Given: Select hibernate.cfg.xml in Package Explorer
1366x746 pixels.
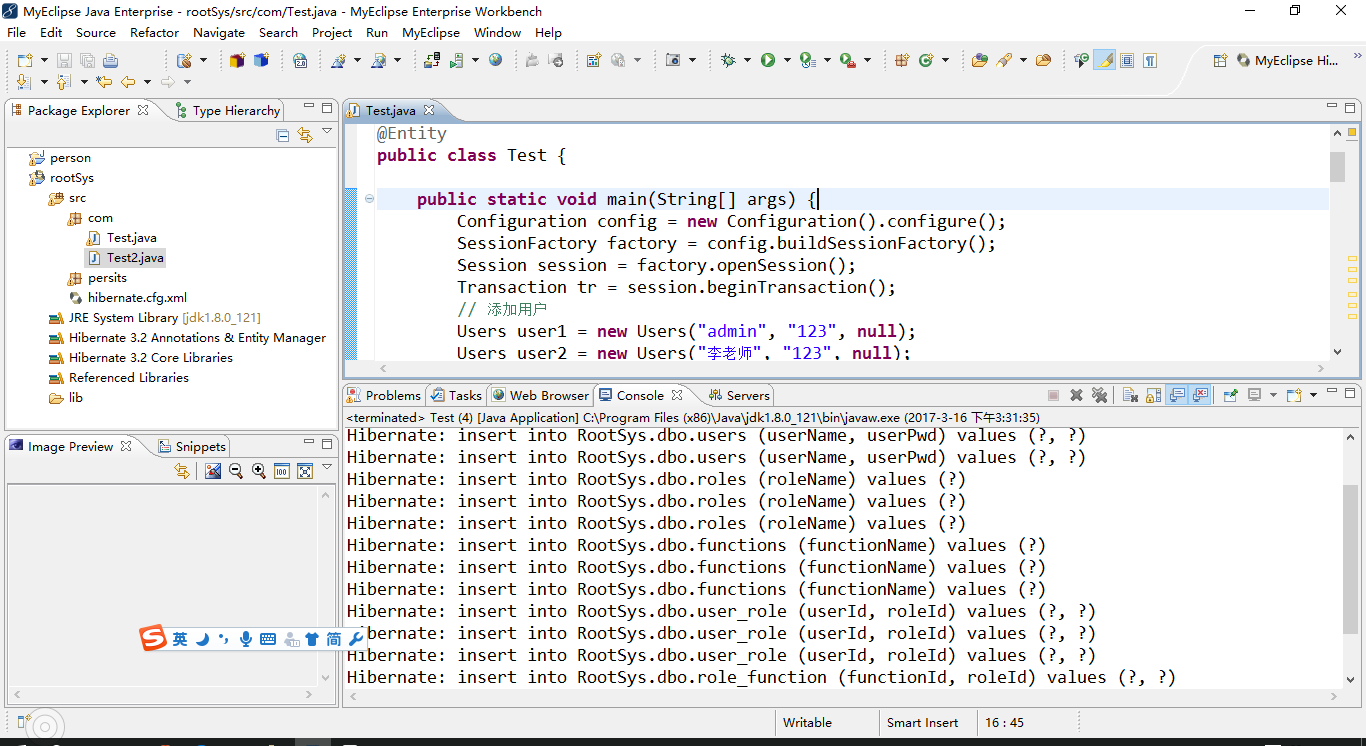Looking at the screenshot, I should [128, 298].
